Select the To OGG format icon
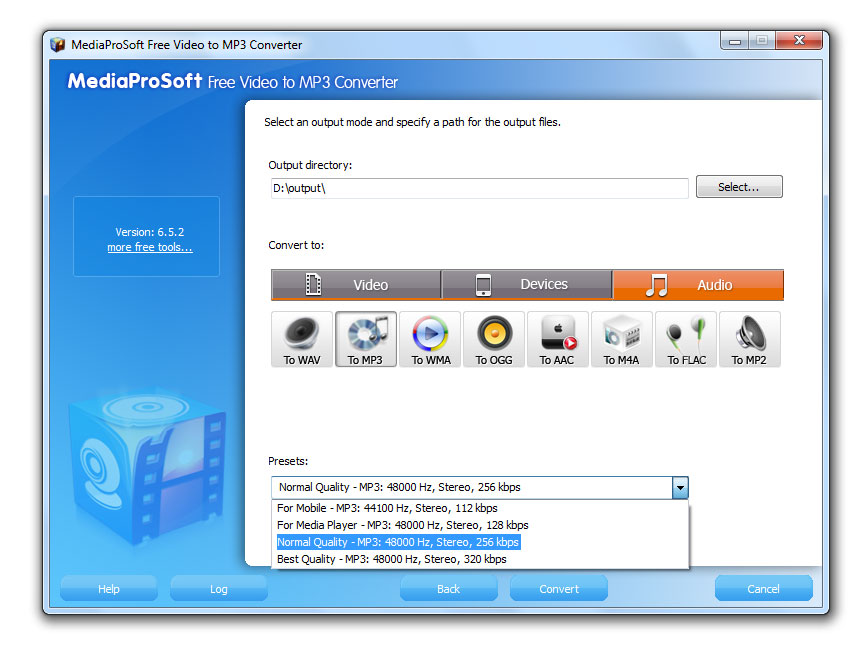 pyautogui.click(x=494, y=339)
